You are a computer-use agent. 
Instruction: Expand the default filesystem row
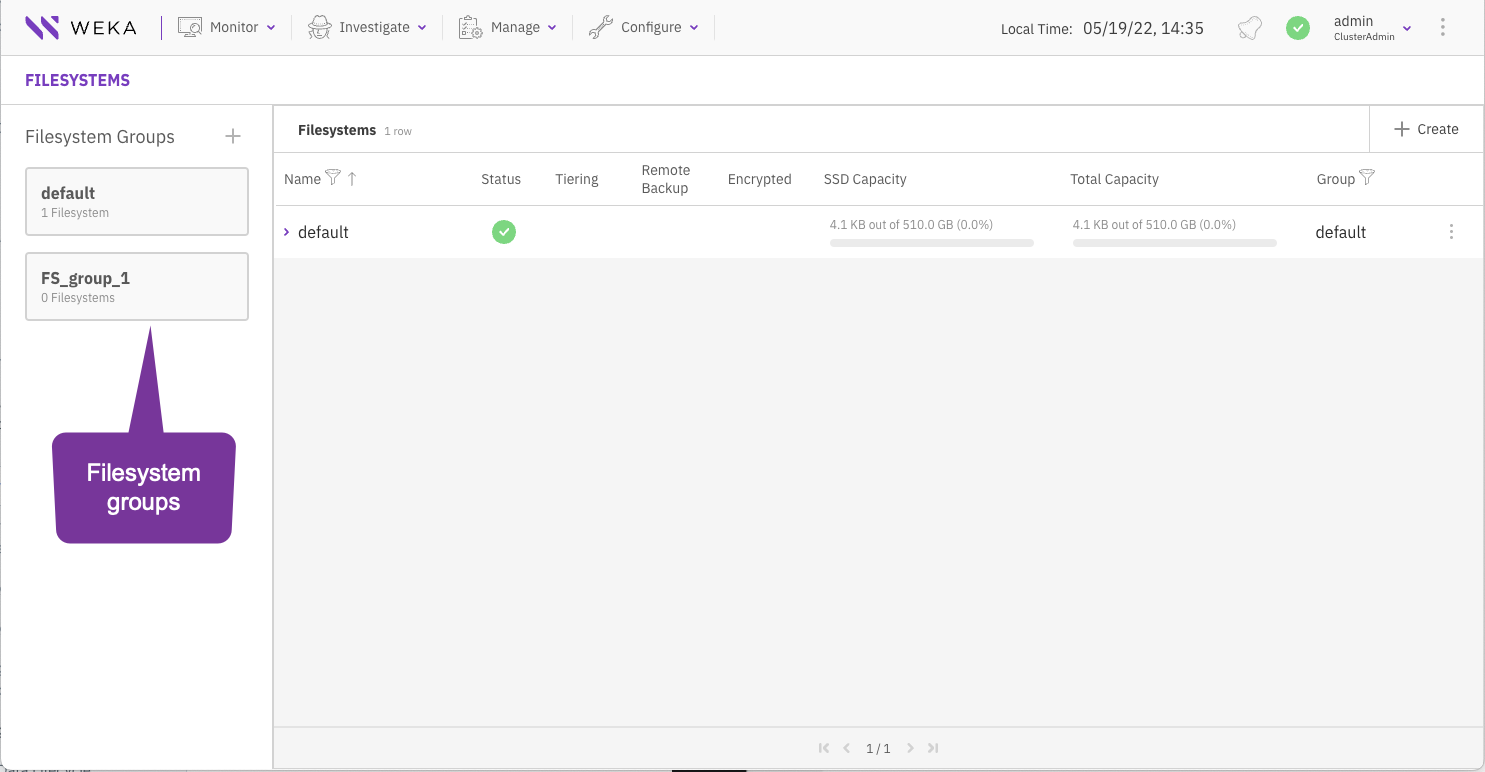point(286,231)
